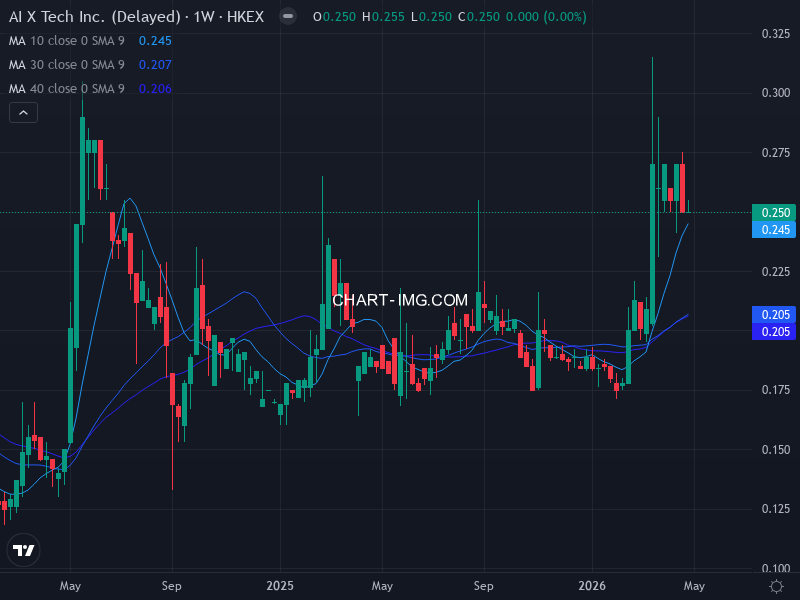
Task: Click the close value C0.250 in header
Action: click(479, 17)
